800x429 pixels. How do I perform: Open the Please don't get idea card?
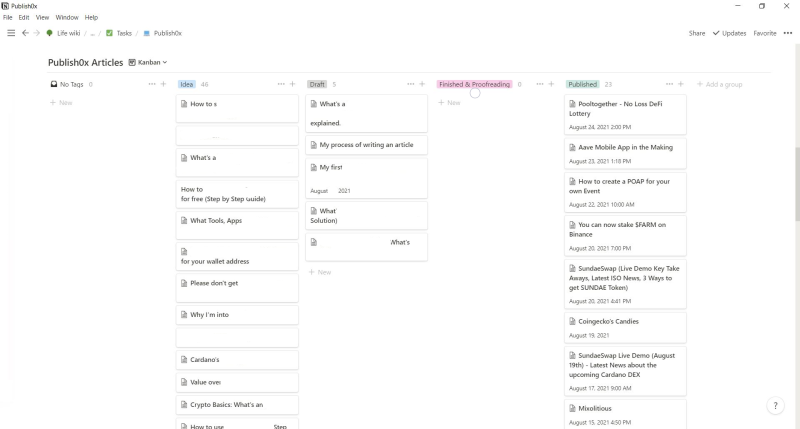click(237, 288)
